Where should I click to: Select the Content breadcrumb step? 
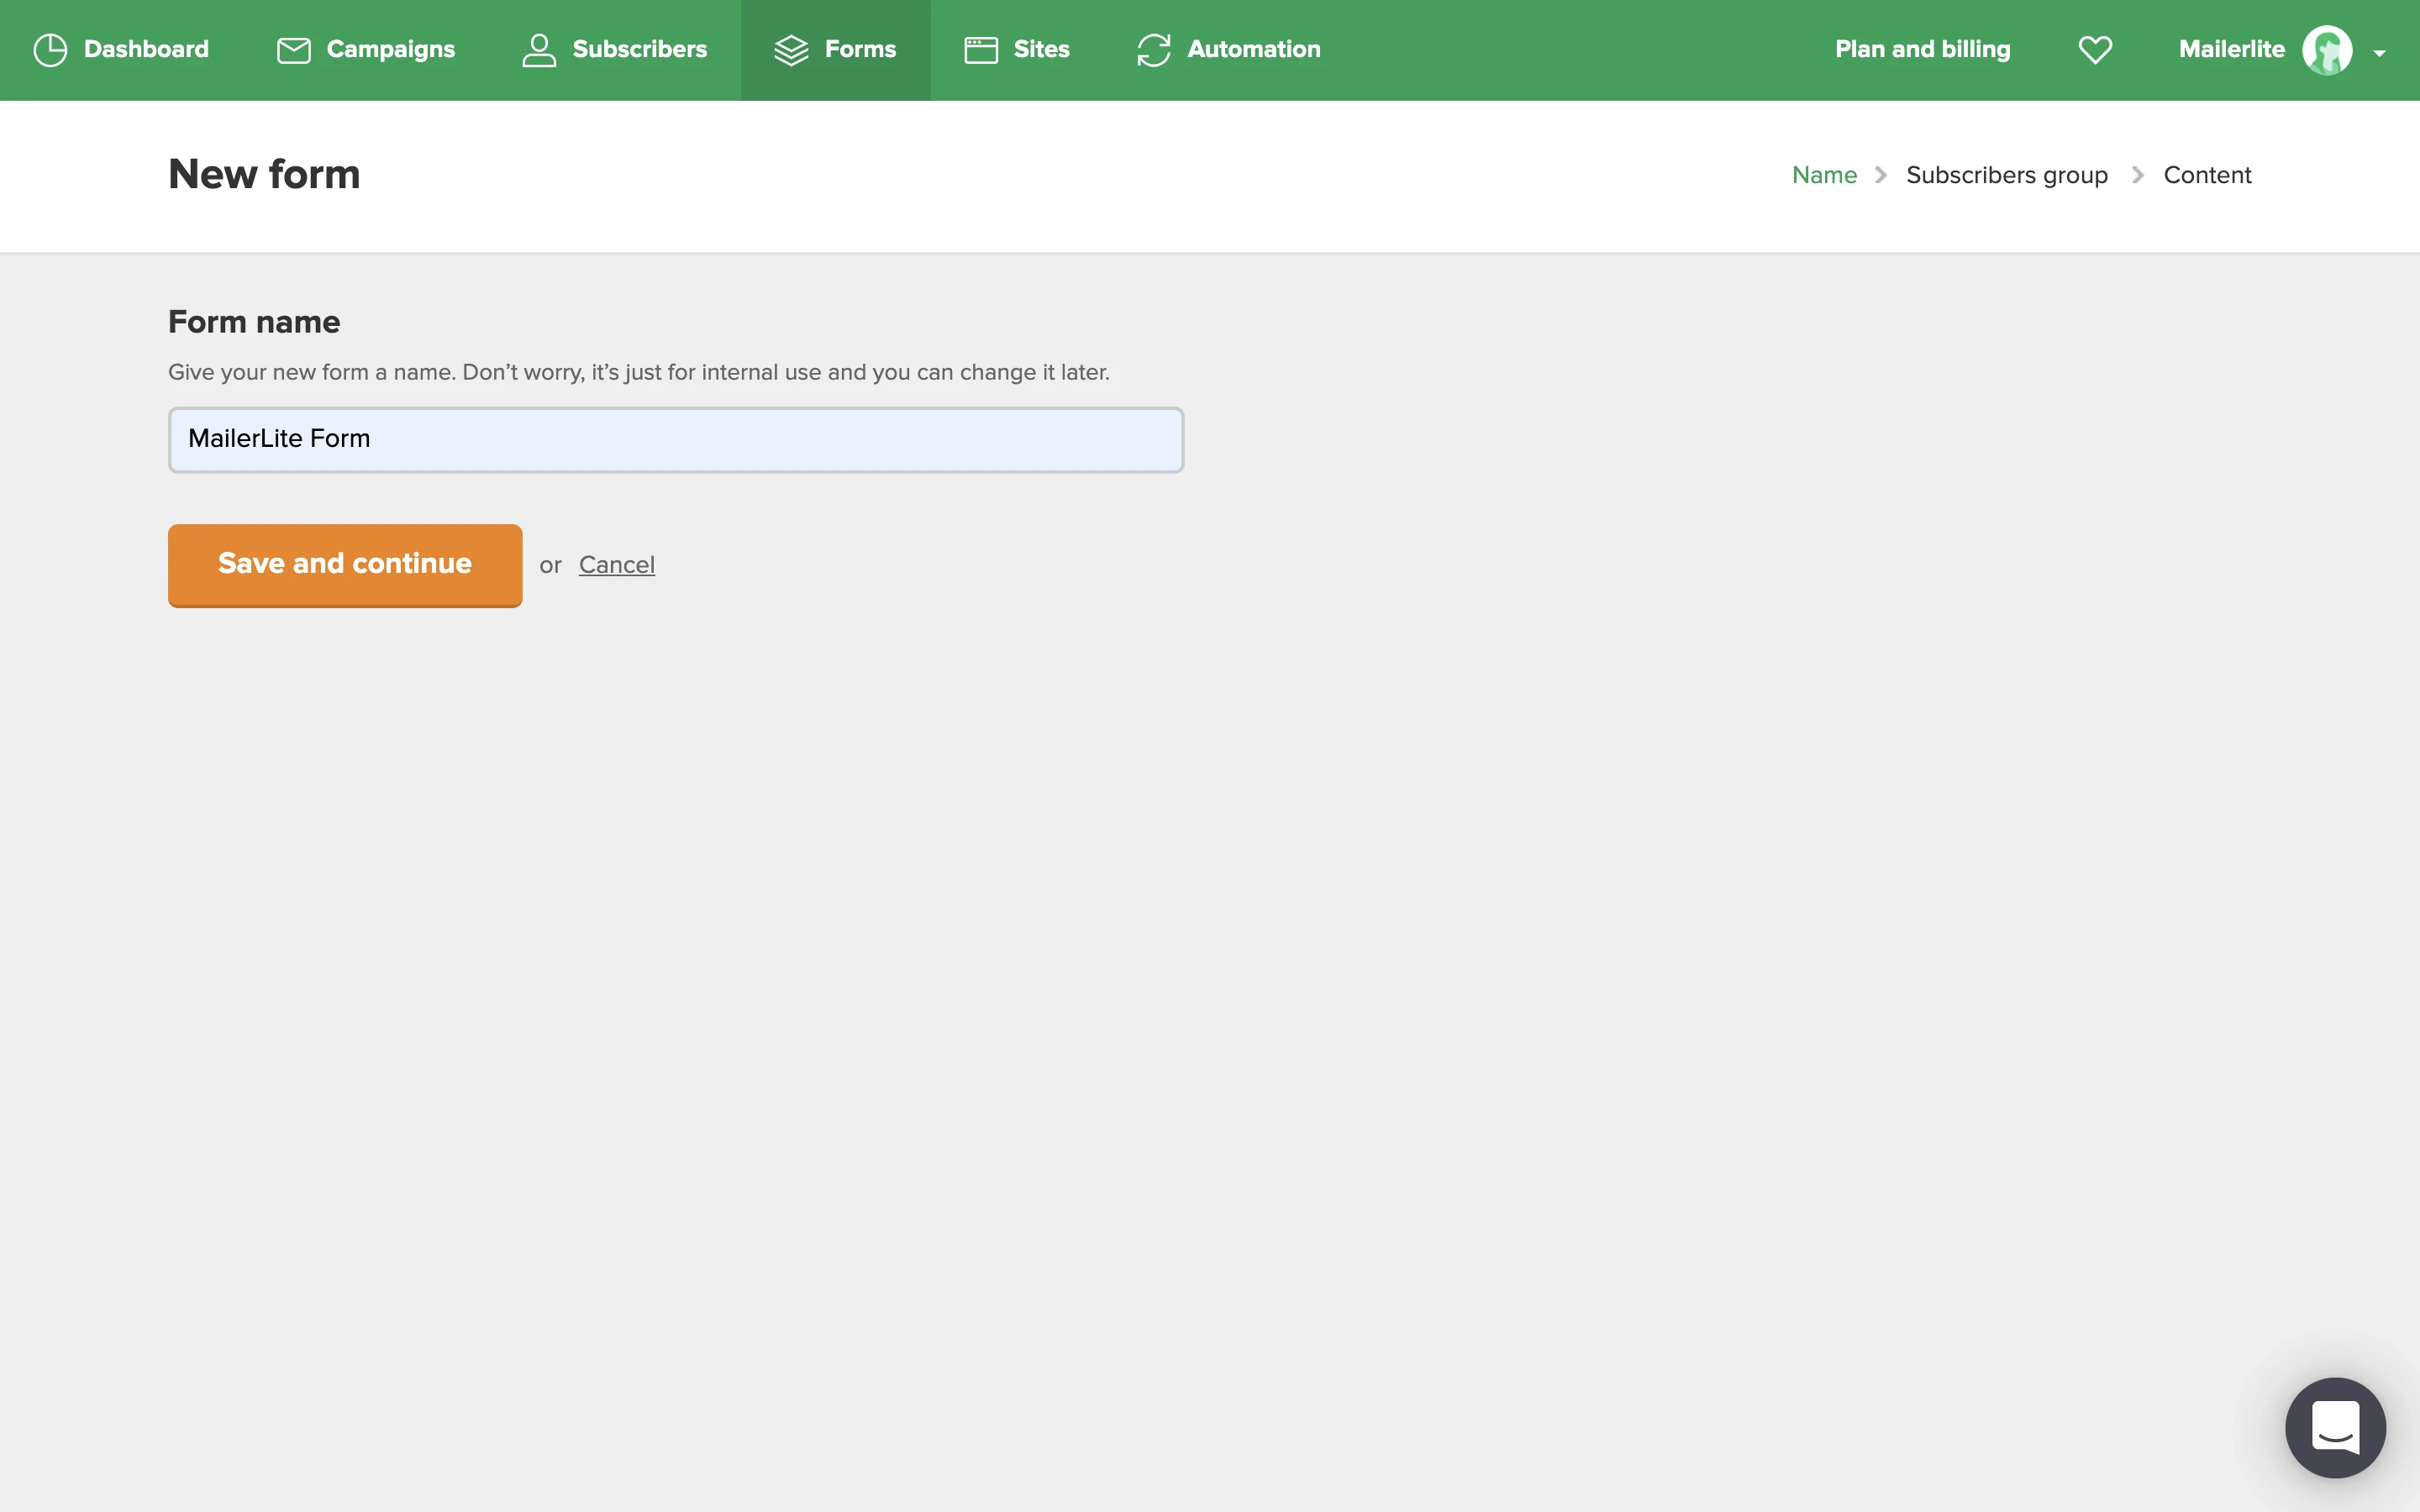tap(2207, 175)
